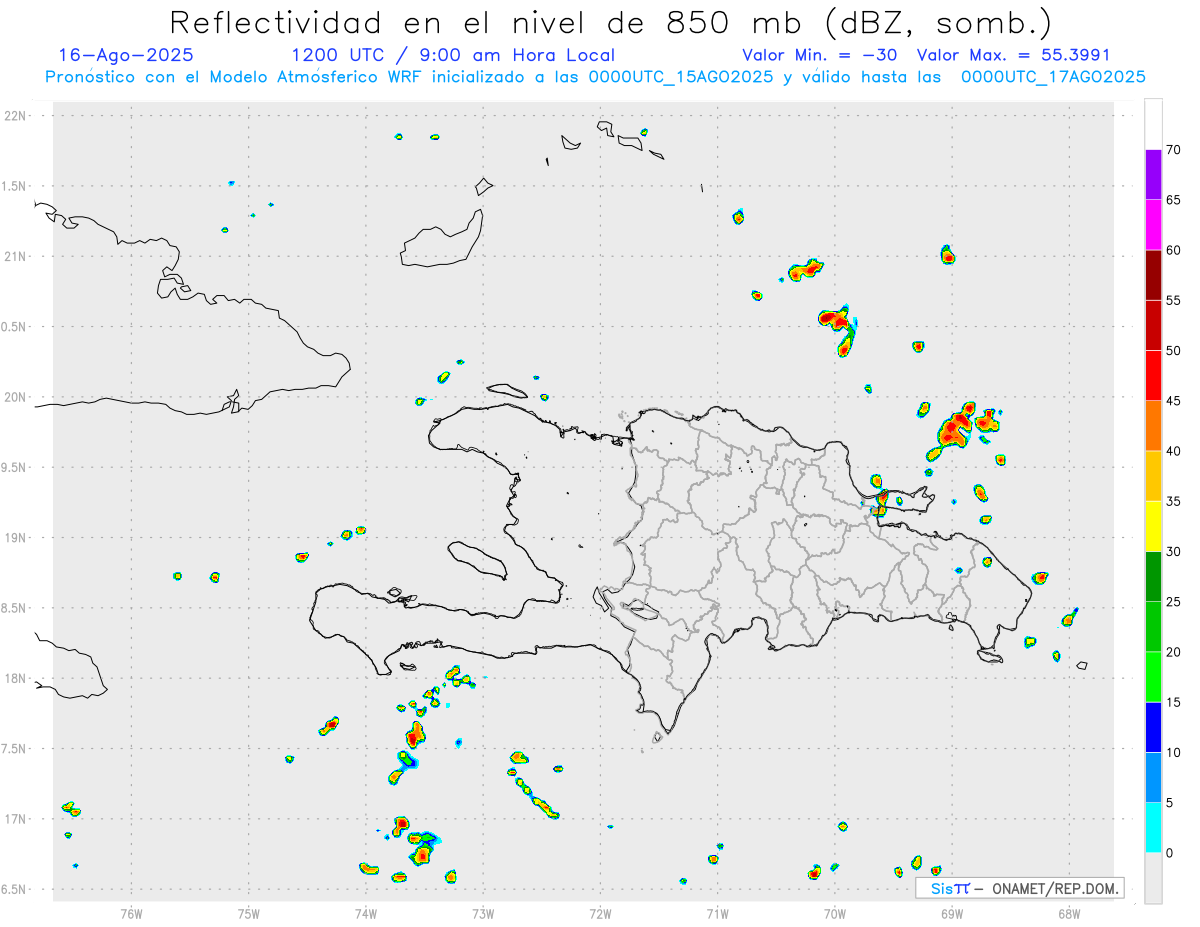This screenshot has height=927, width=1200.
Task: Click the '19N' latitude axis label
Action: click(x=17, y=538)
